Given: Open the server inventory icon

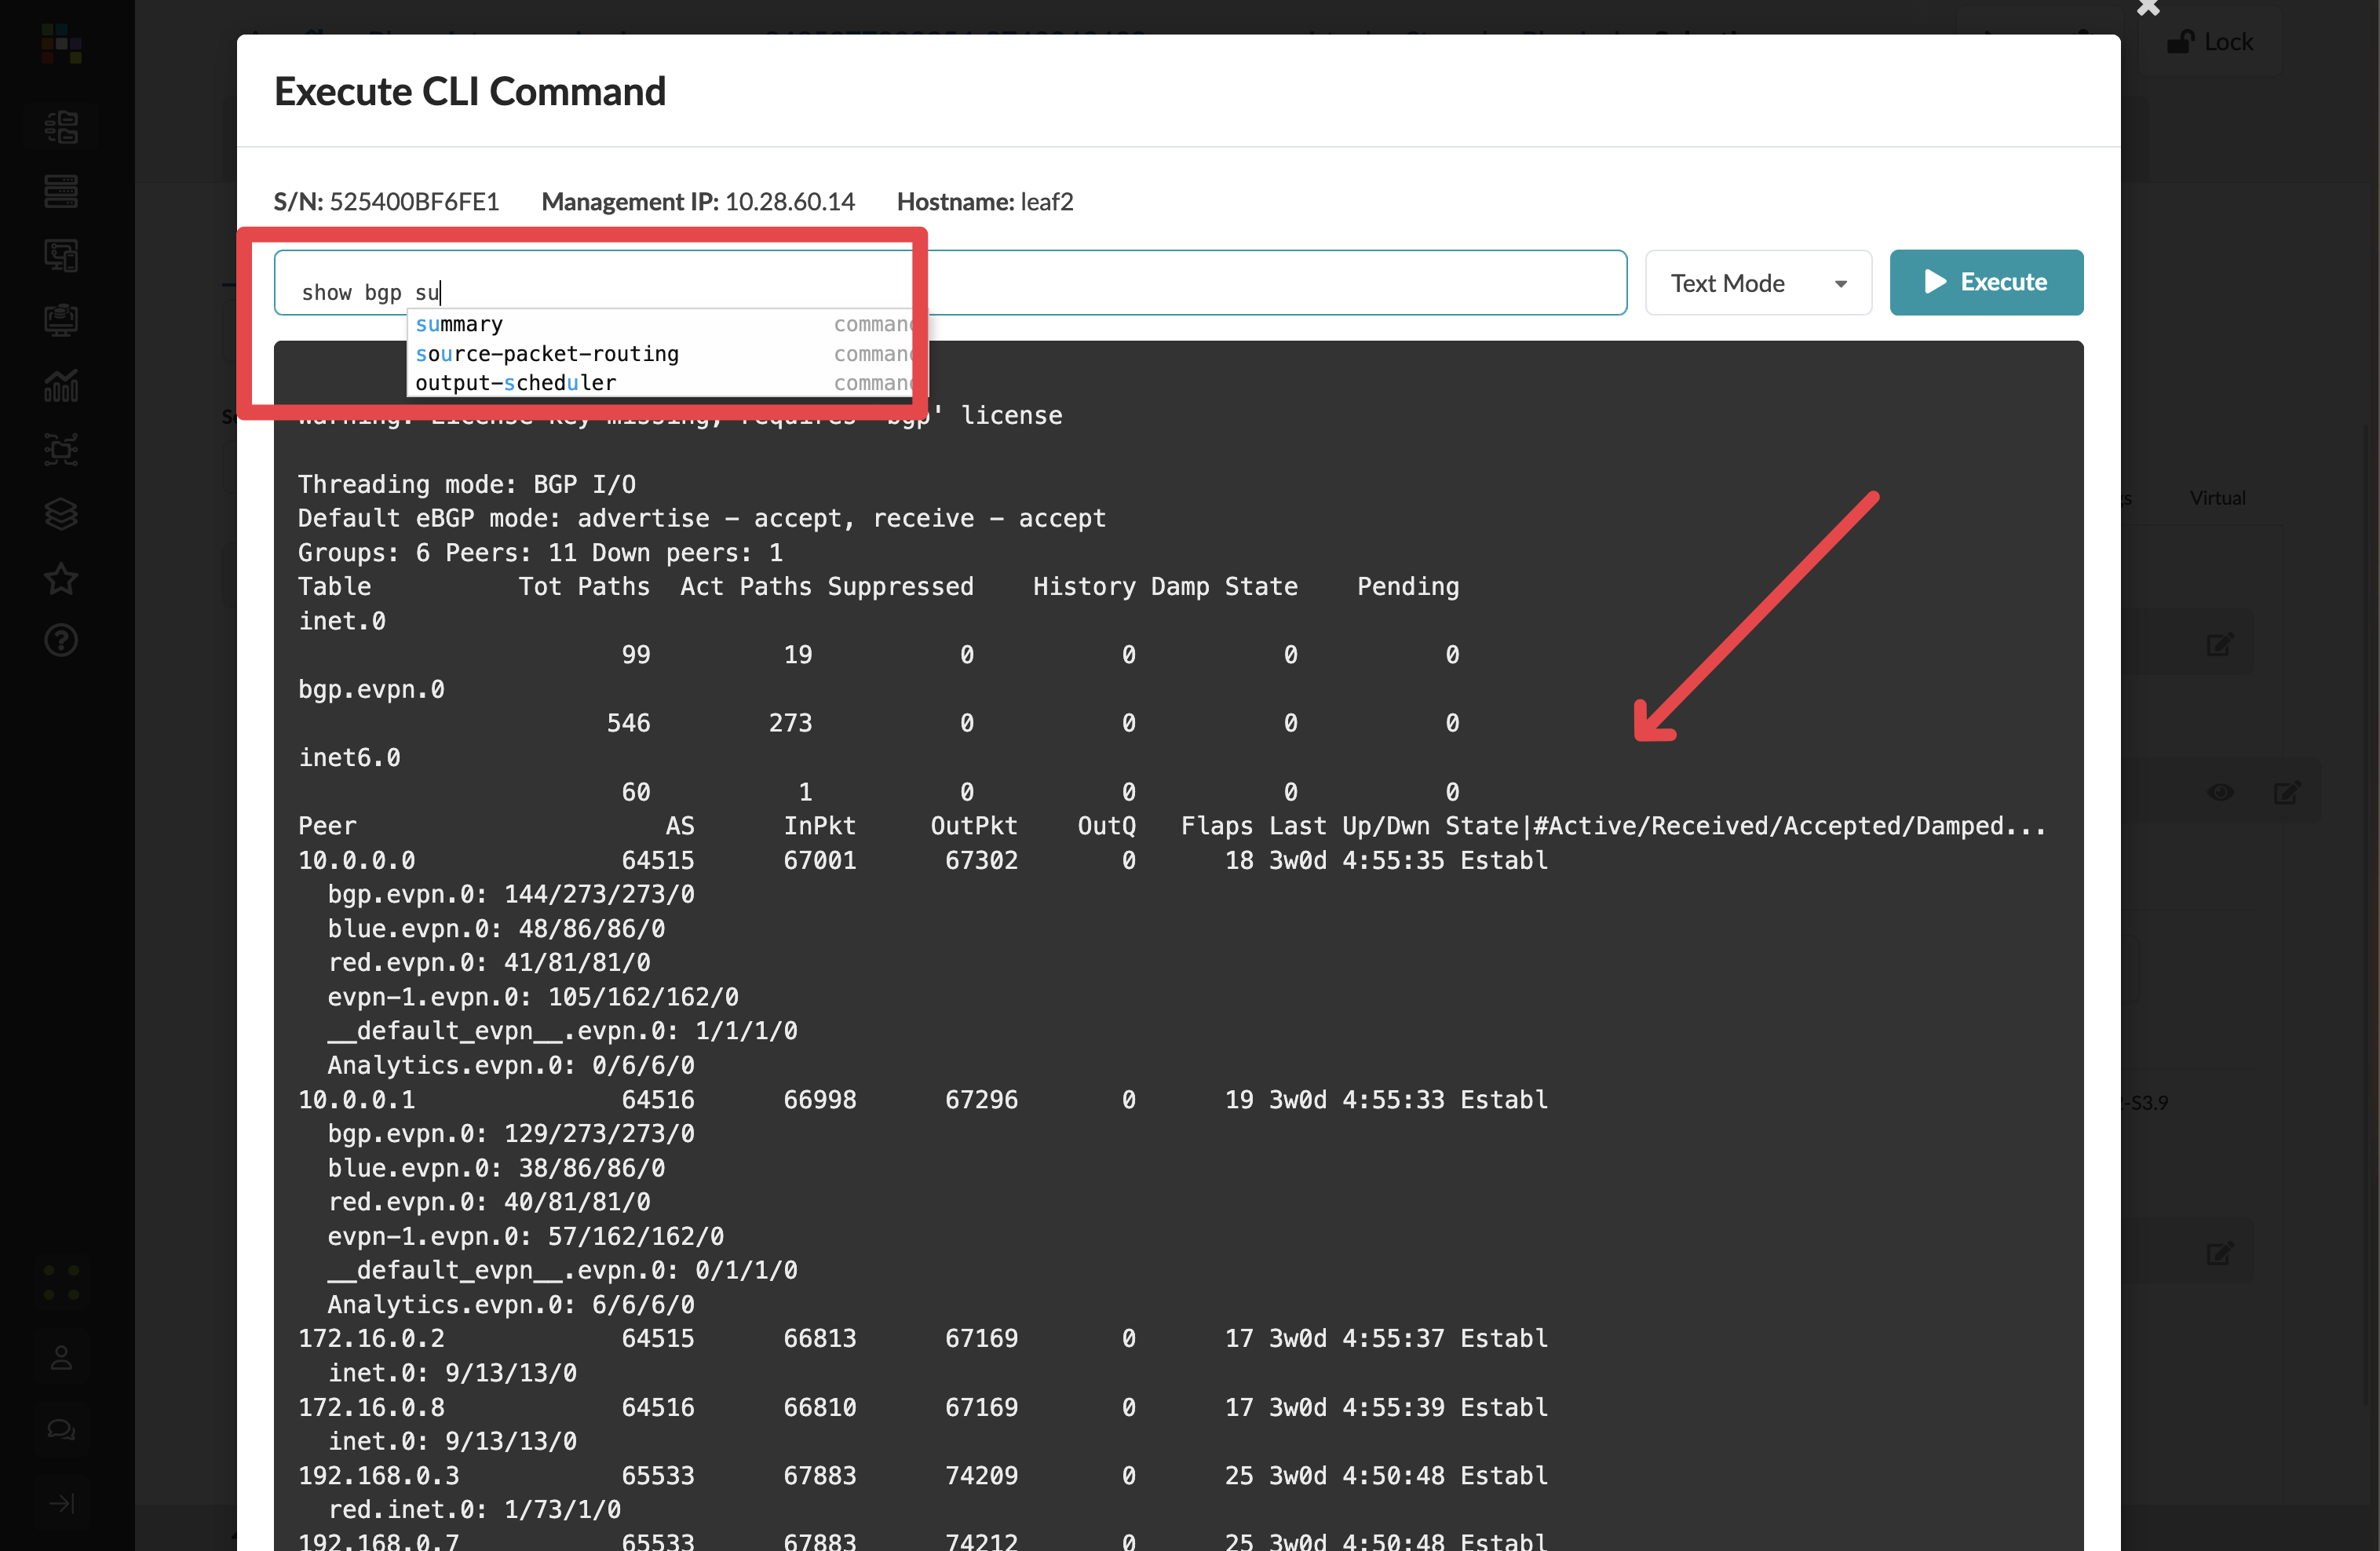Looking at the screenshot, I should 60,191.
